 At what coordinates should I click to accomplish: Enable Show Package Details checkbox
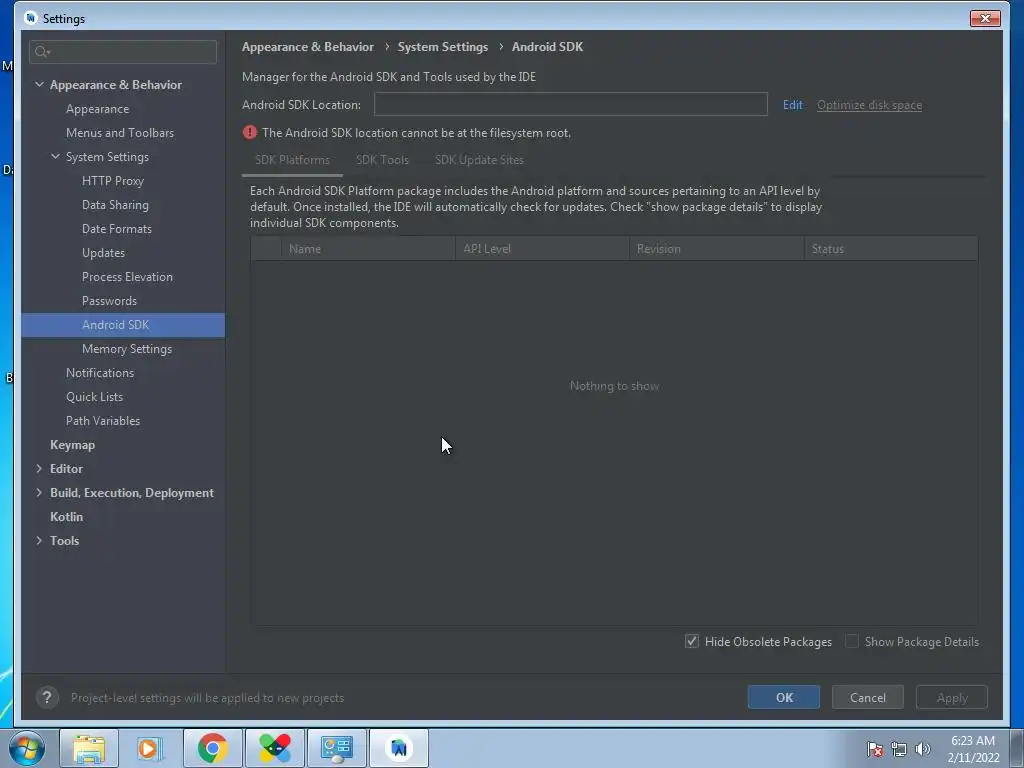click(x=852, y=641)
